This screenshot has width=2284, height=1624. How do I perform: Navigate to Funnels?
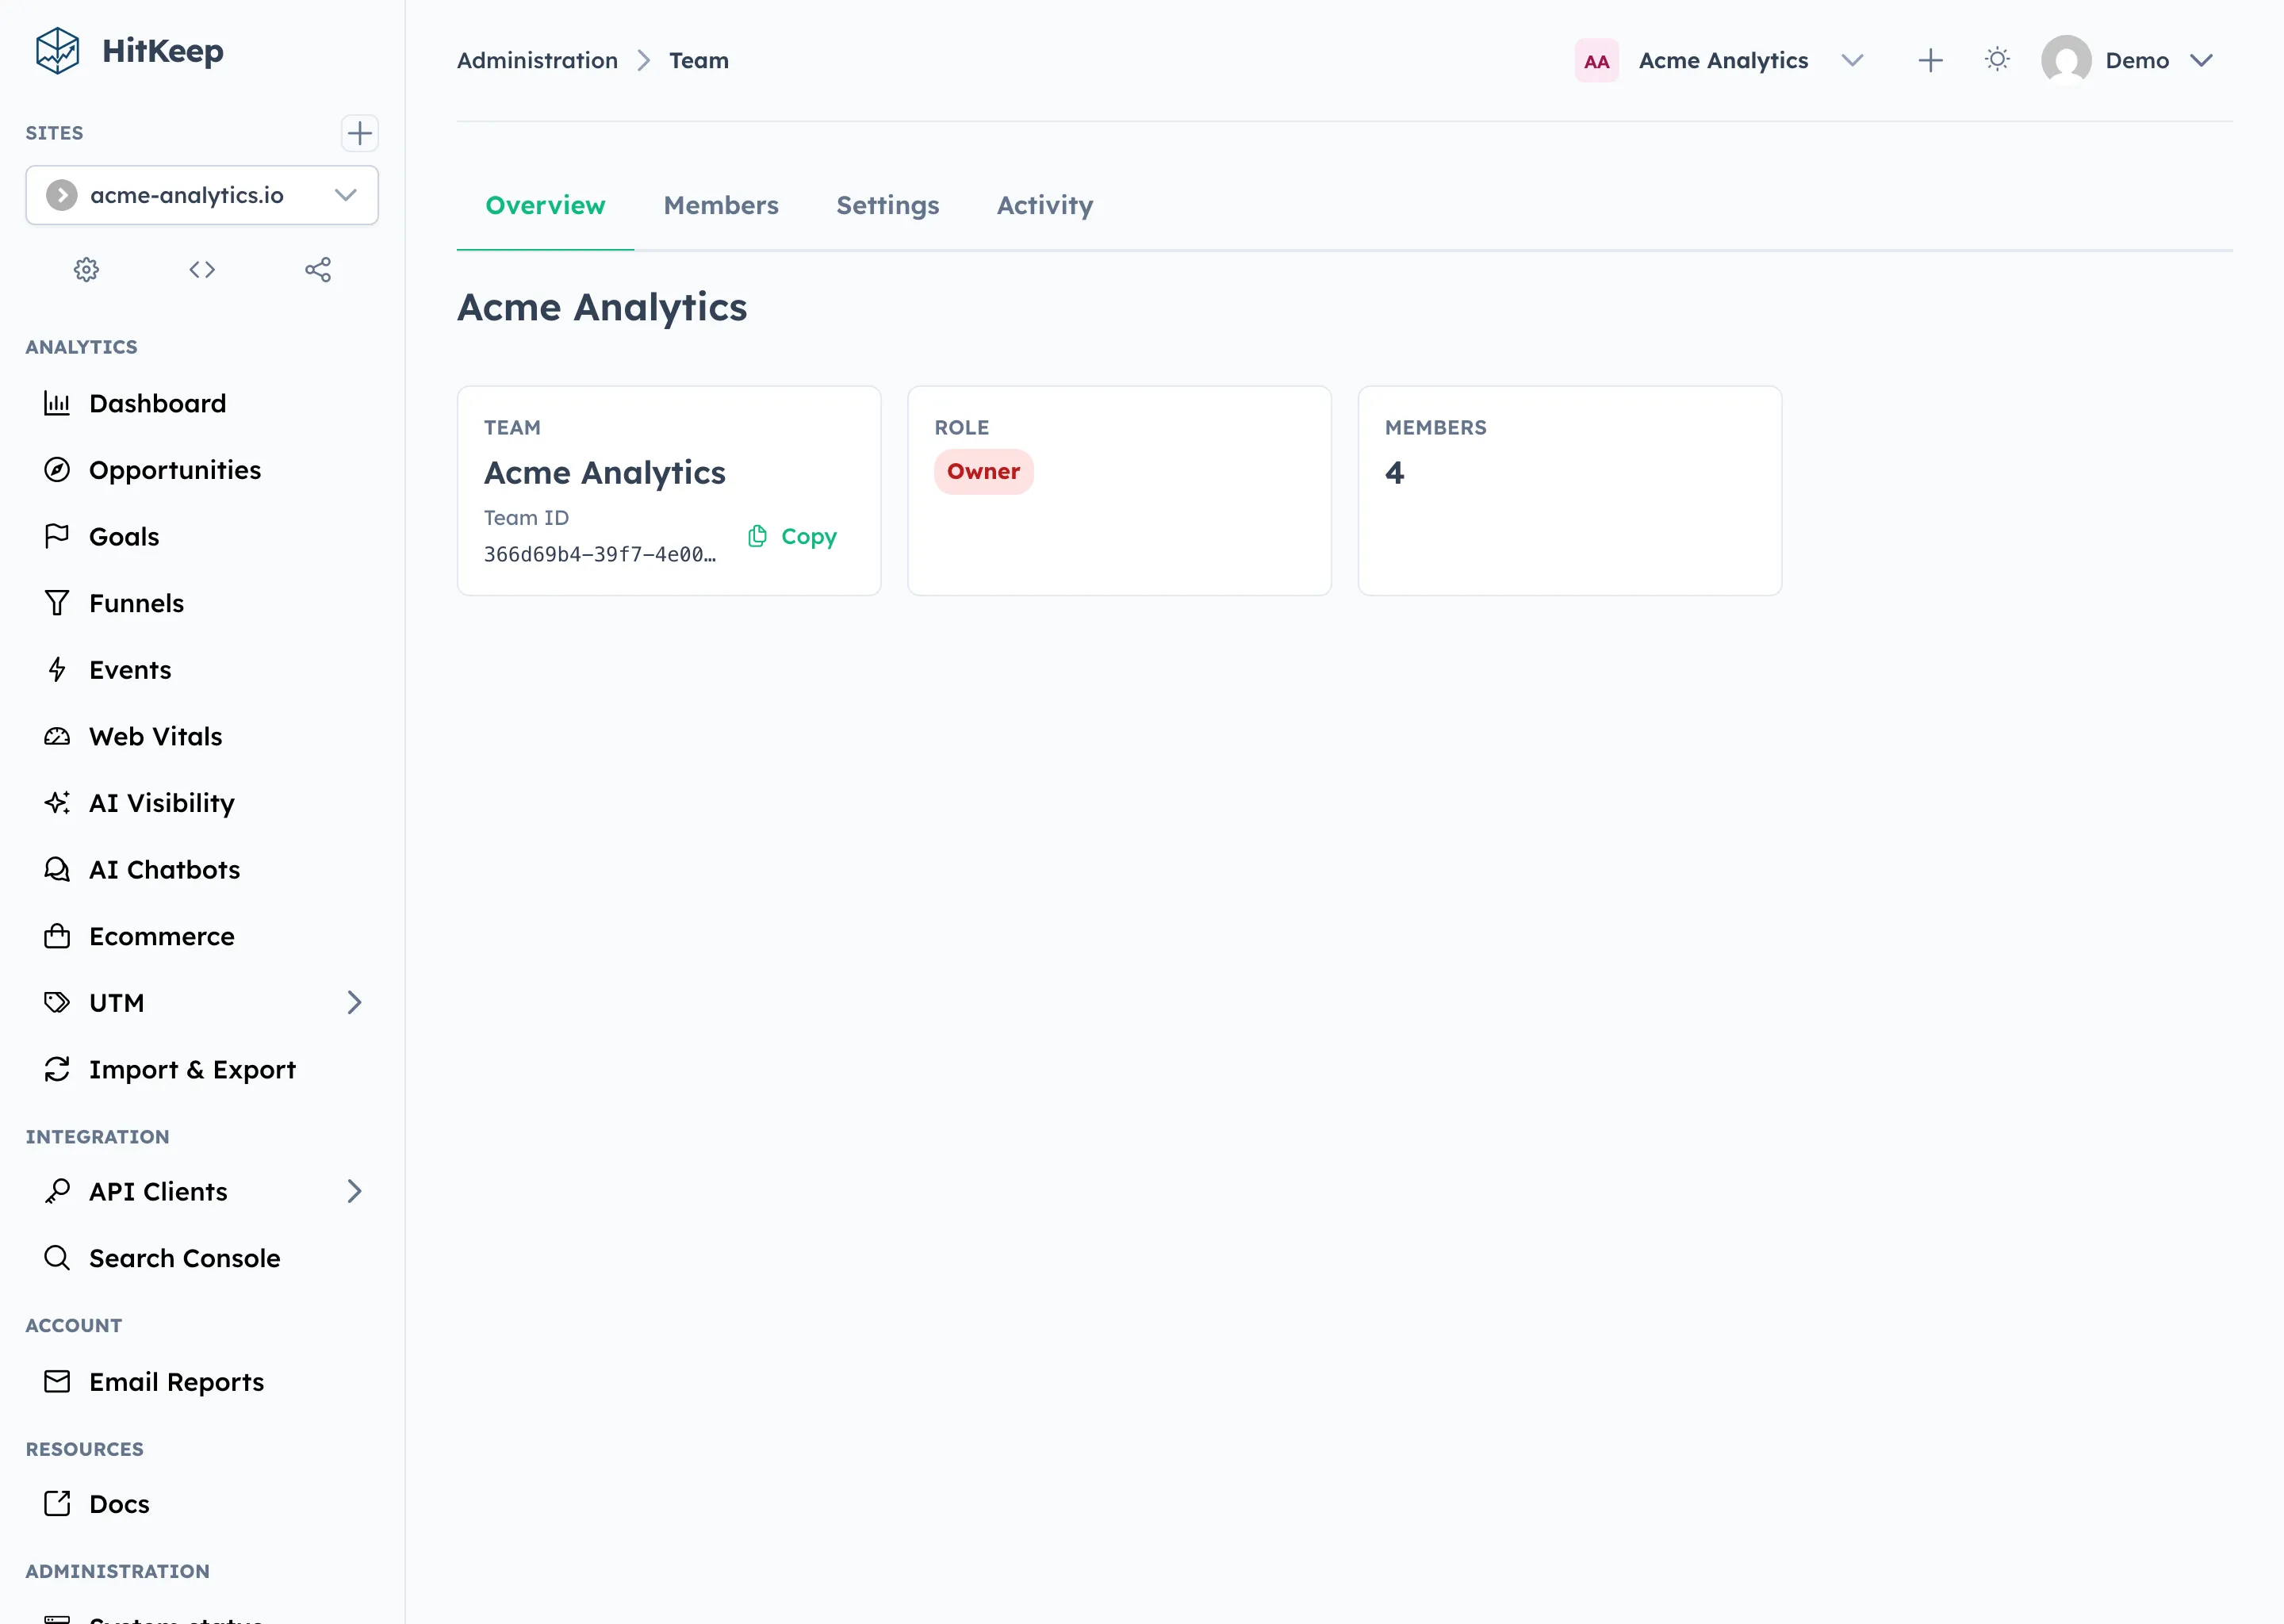[202, 603]
